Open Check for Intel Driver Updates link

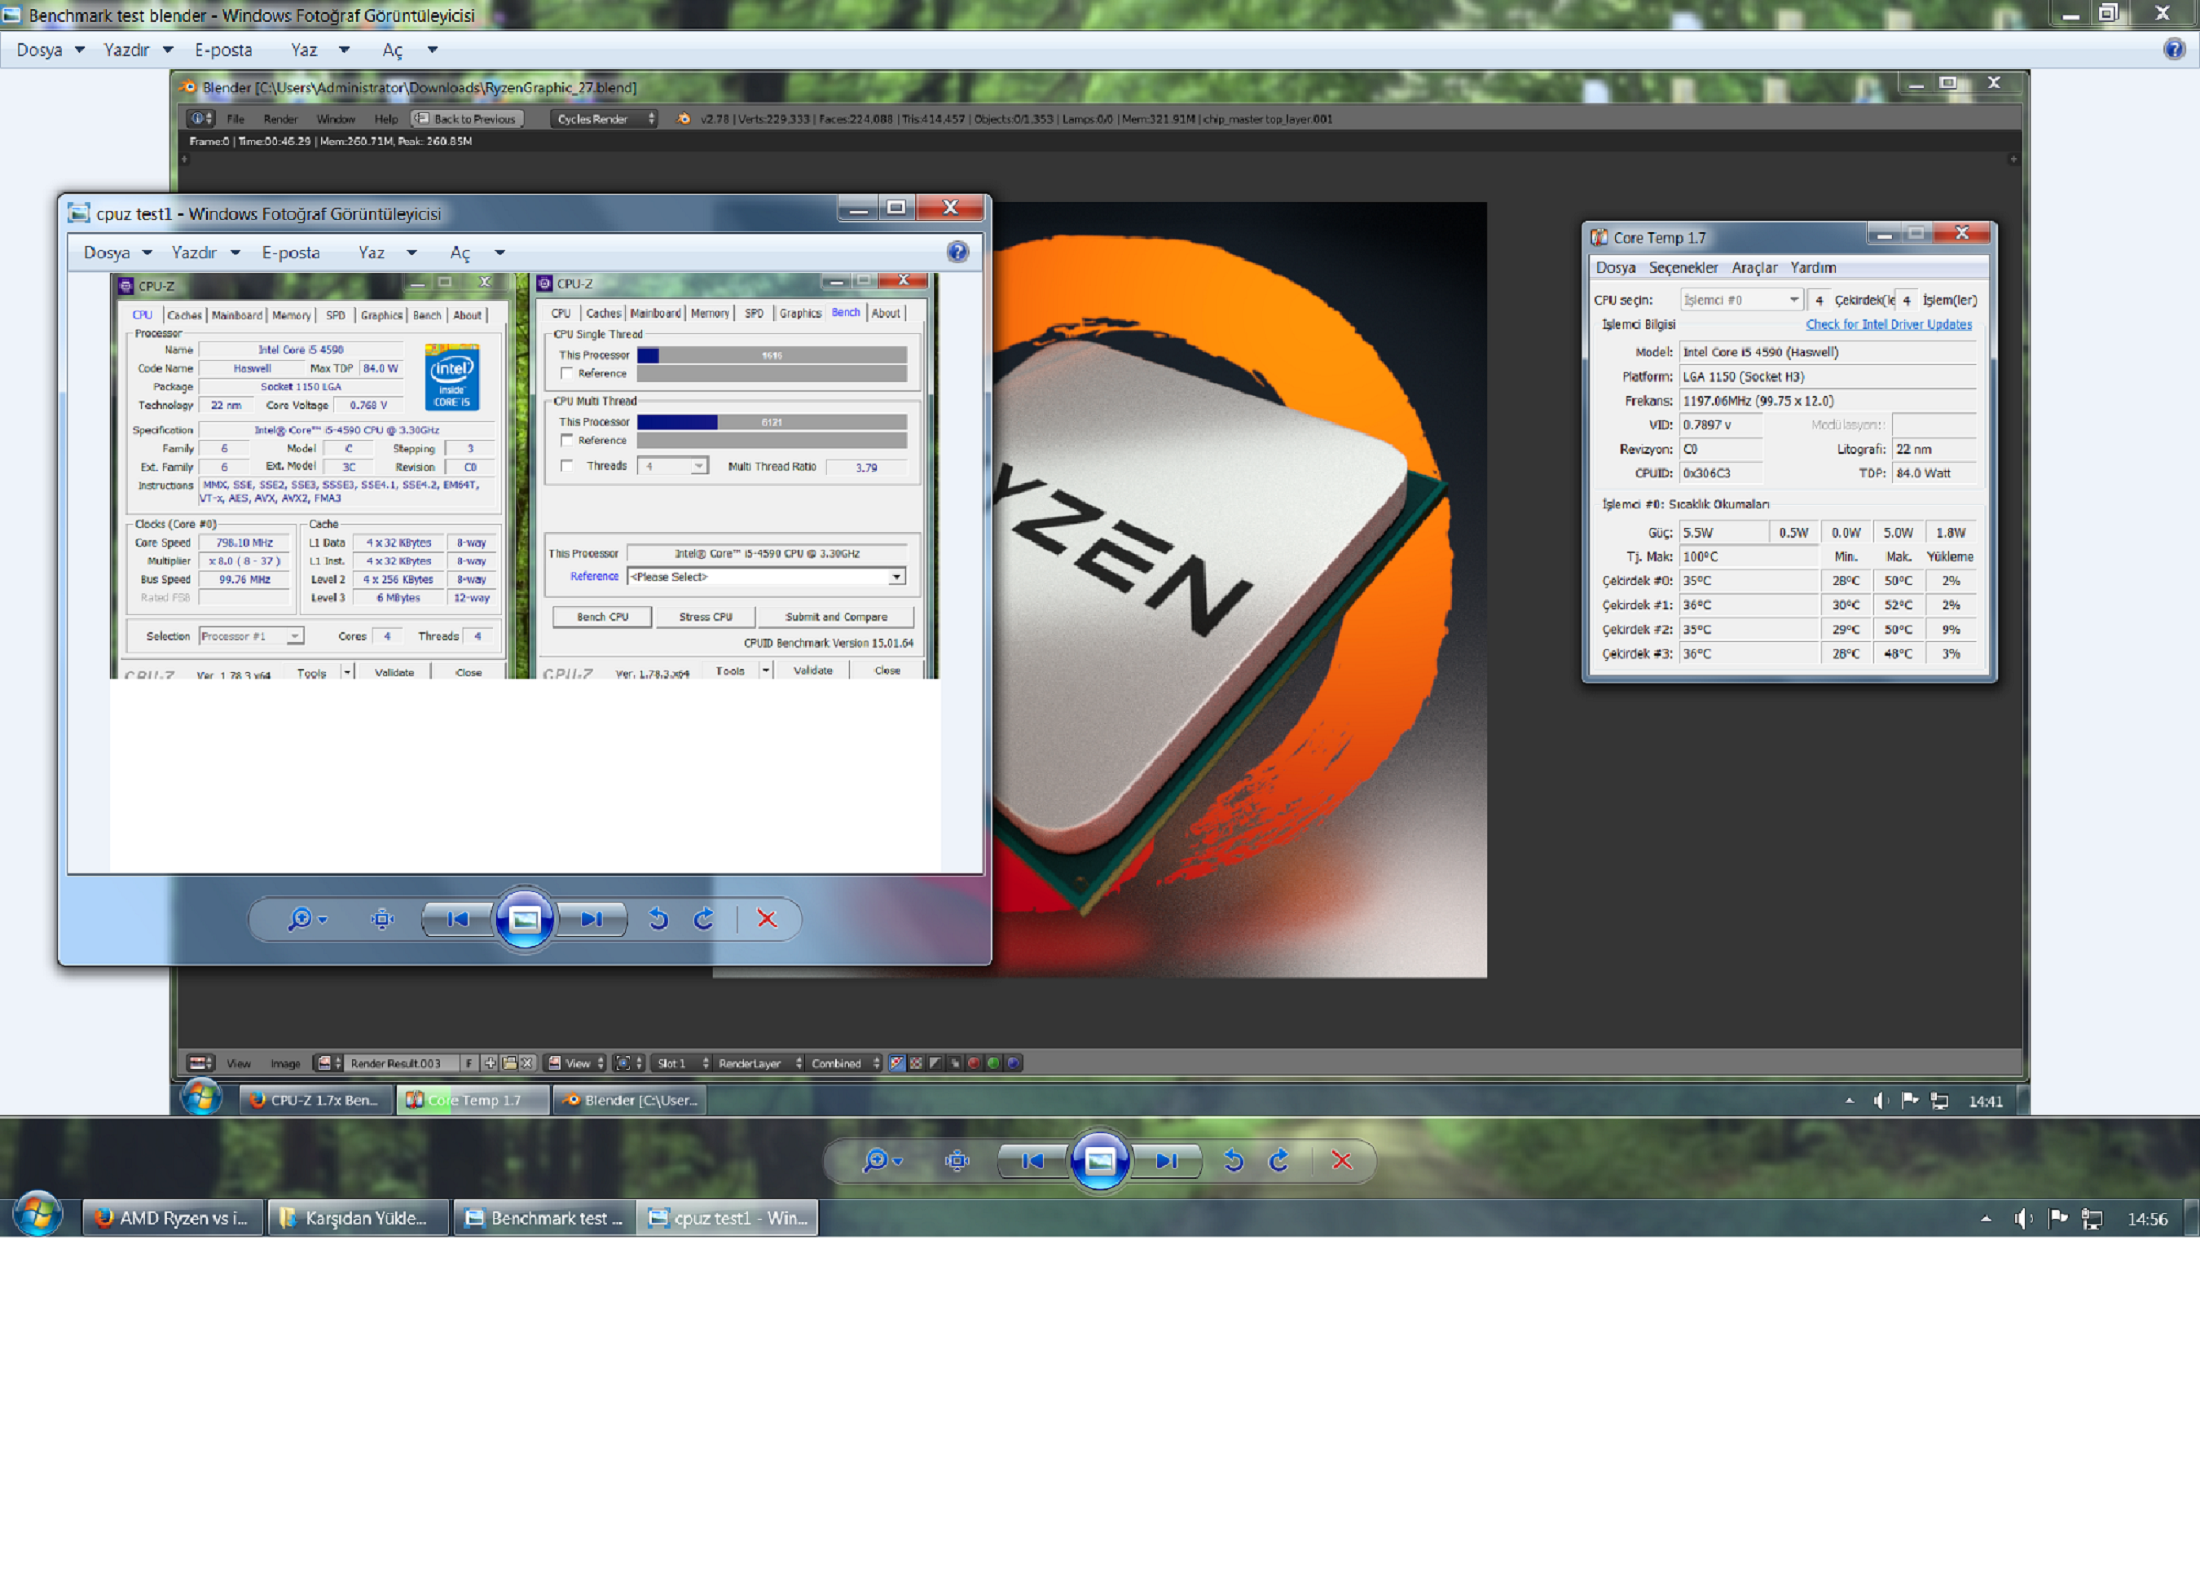pos(1888,324)
